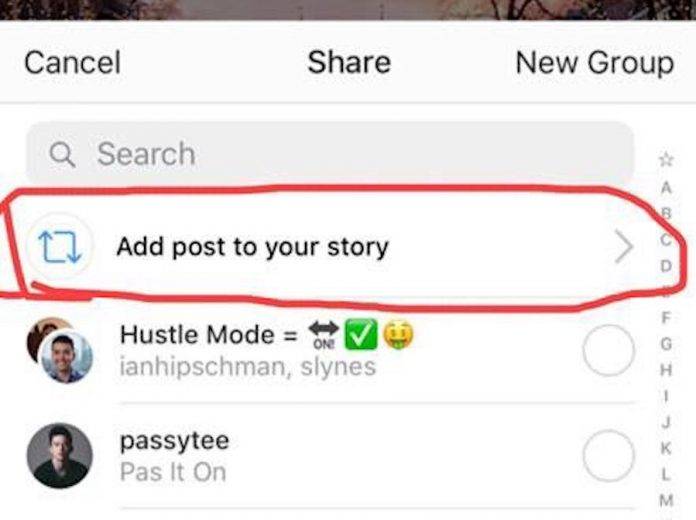Click the magnifying glass search icon

tap(62, 154)
